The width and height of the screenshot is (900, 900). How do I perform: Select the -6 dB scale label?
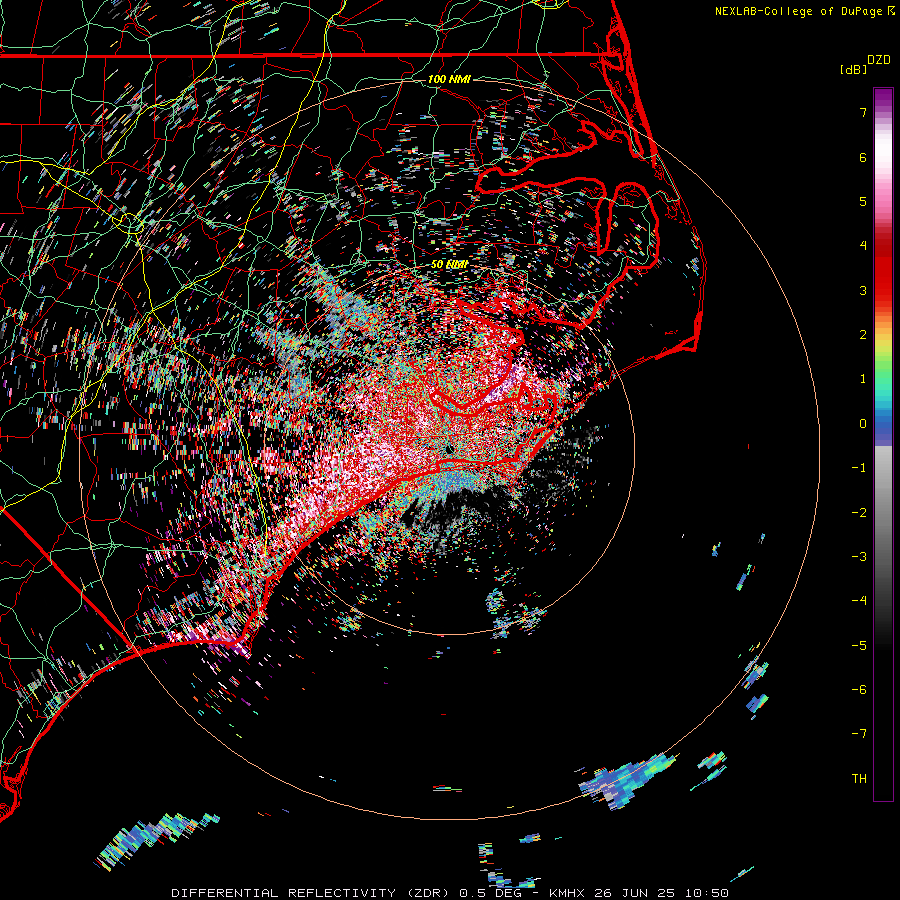click(x=859, y=690)
